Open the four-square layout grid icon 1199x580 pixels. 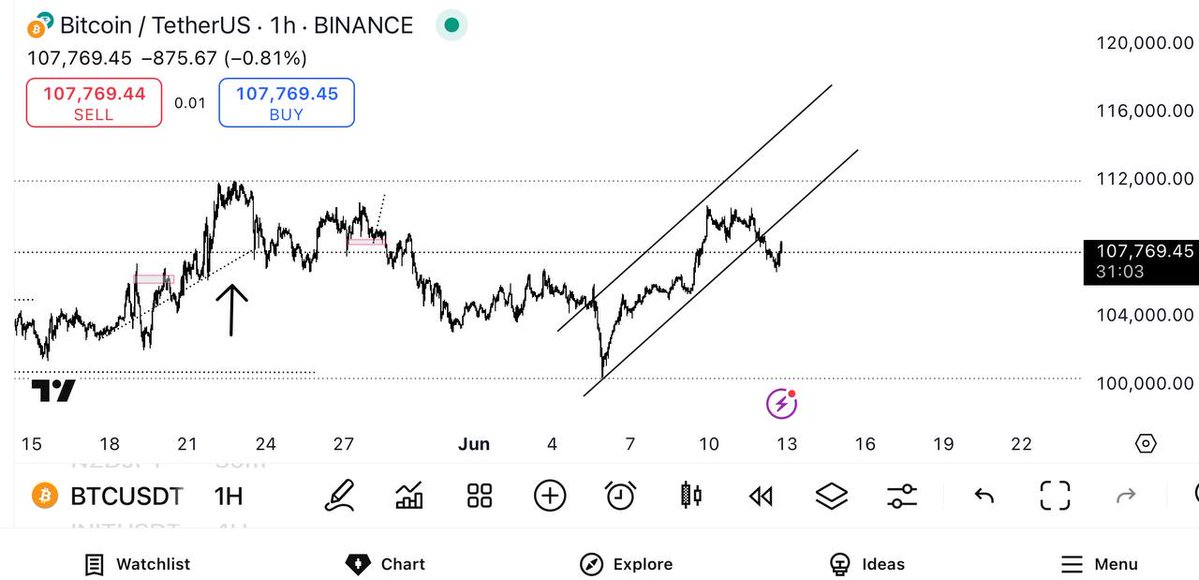coord(479,496)
